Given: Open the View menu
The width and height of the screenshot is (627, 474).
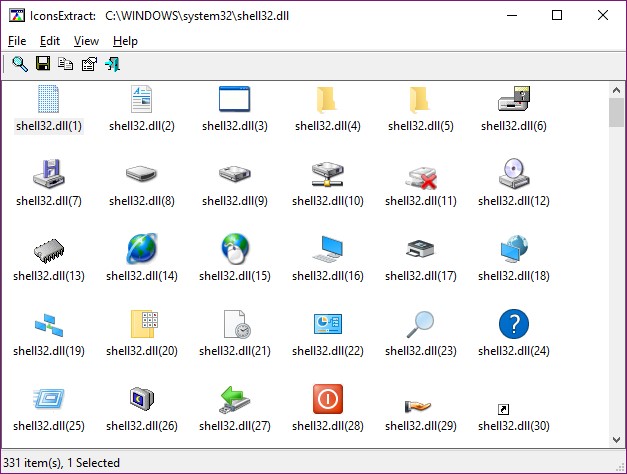Looking at the screenshot, I should click(86, 41).
